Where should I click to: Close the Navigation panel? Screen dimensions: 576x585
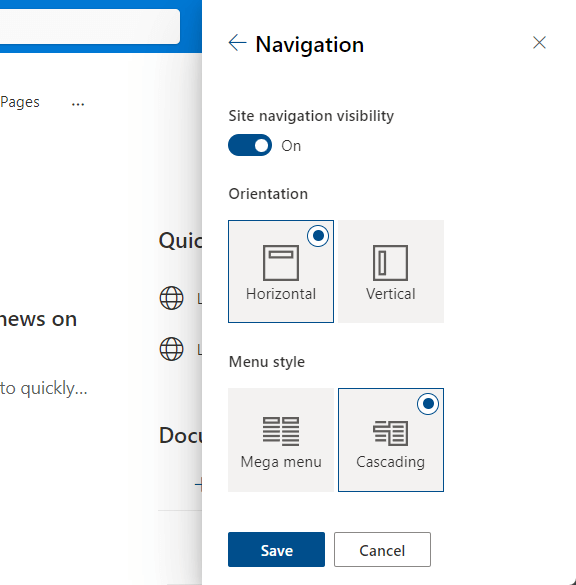point(539,43)
